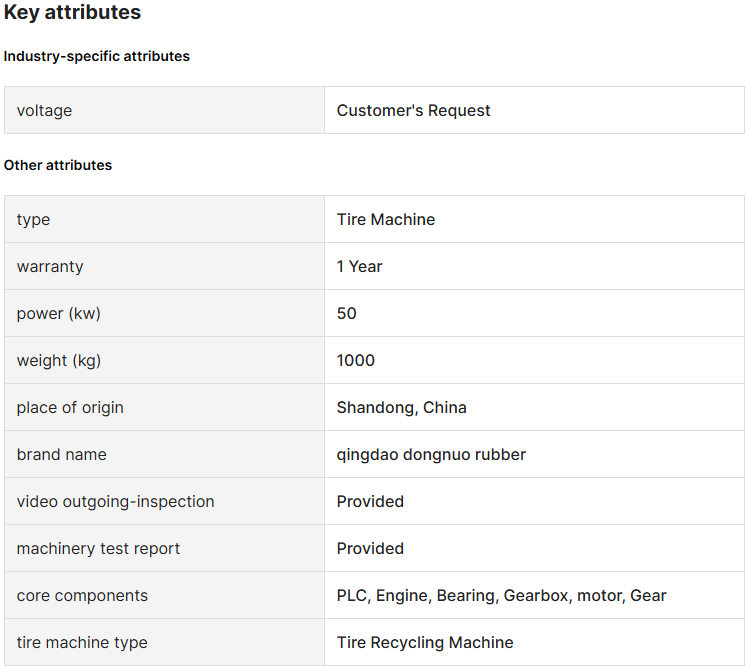
Task: Select the Customer's Request voltage value
Action: pos(413,110)
